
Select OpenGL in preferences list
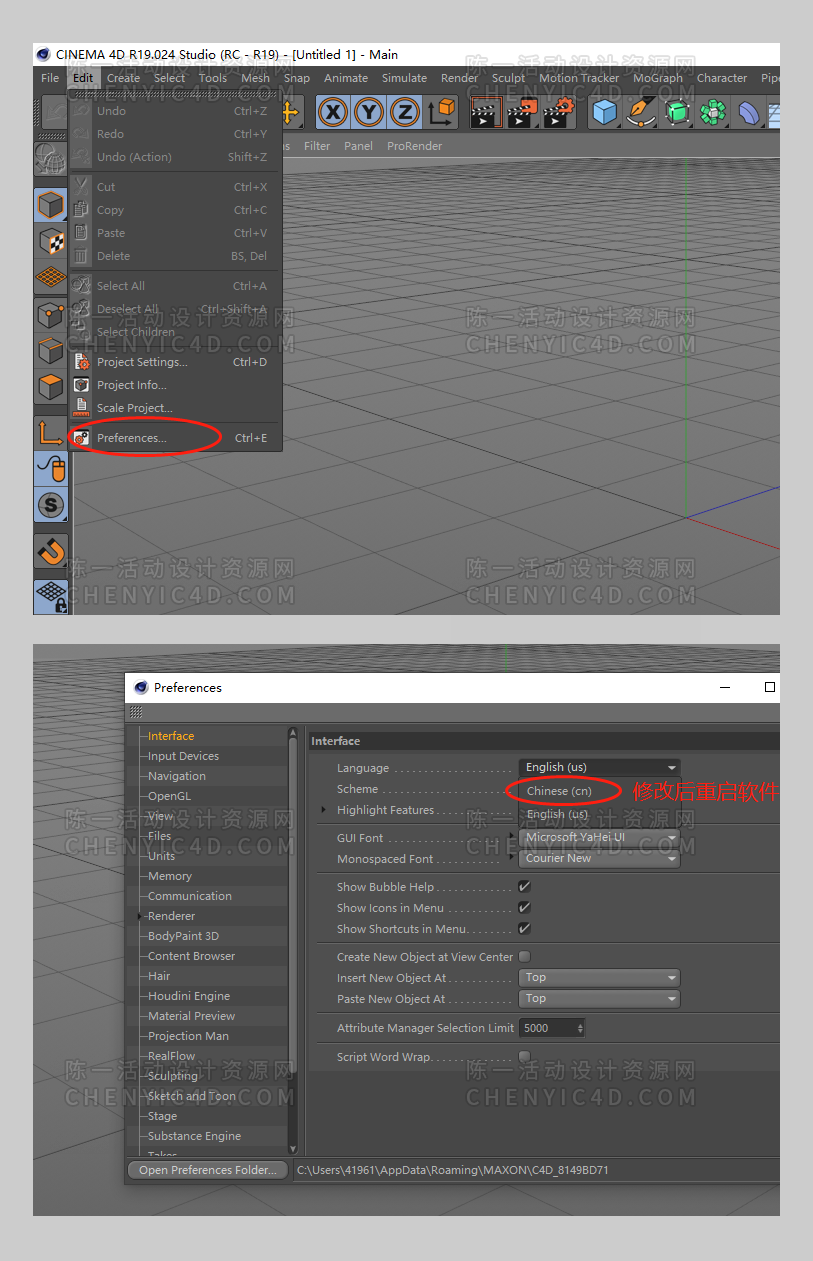point(169,796)
